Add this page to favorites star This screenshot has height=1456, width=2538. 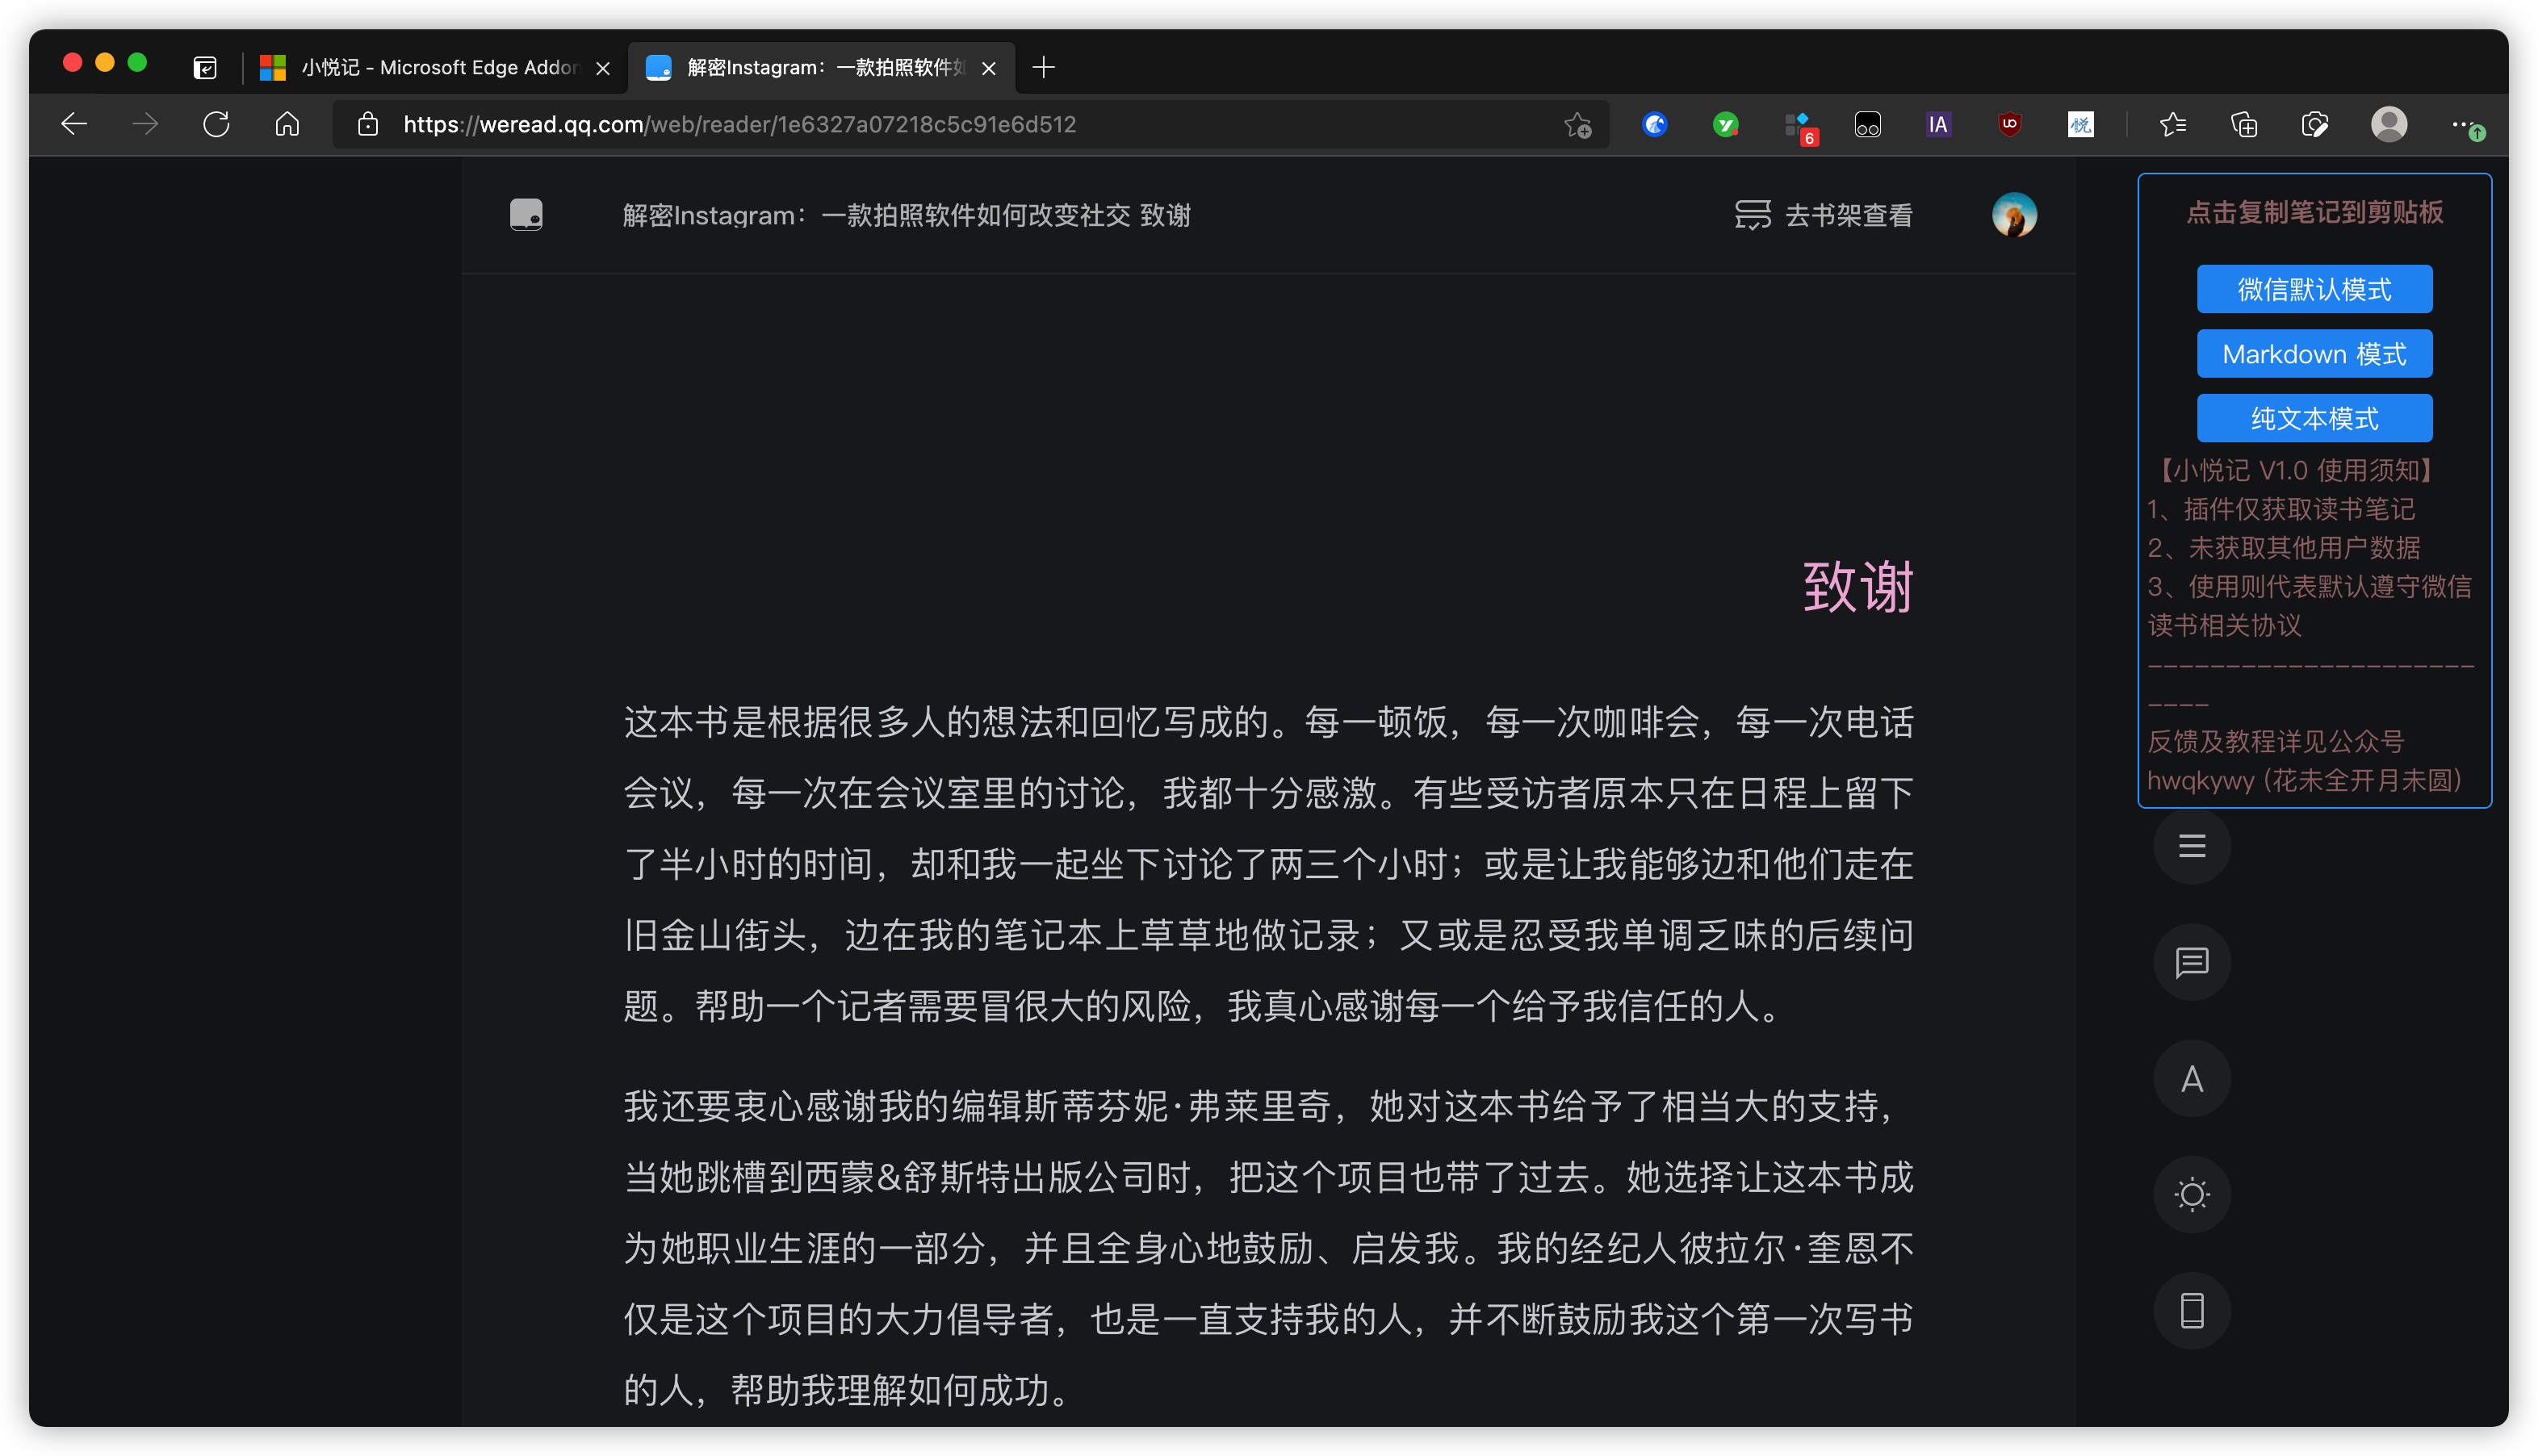point(1577,125)
